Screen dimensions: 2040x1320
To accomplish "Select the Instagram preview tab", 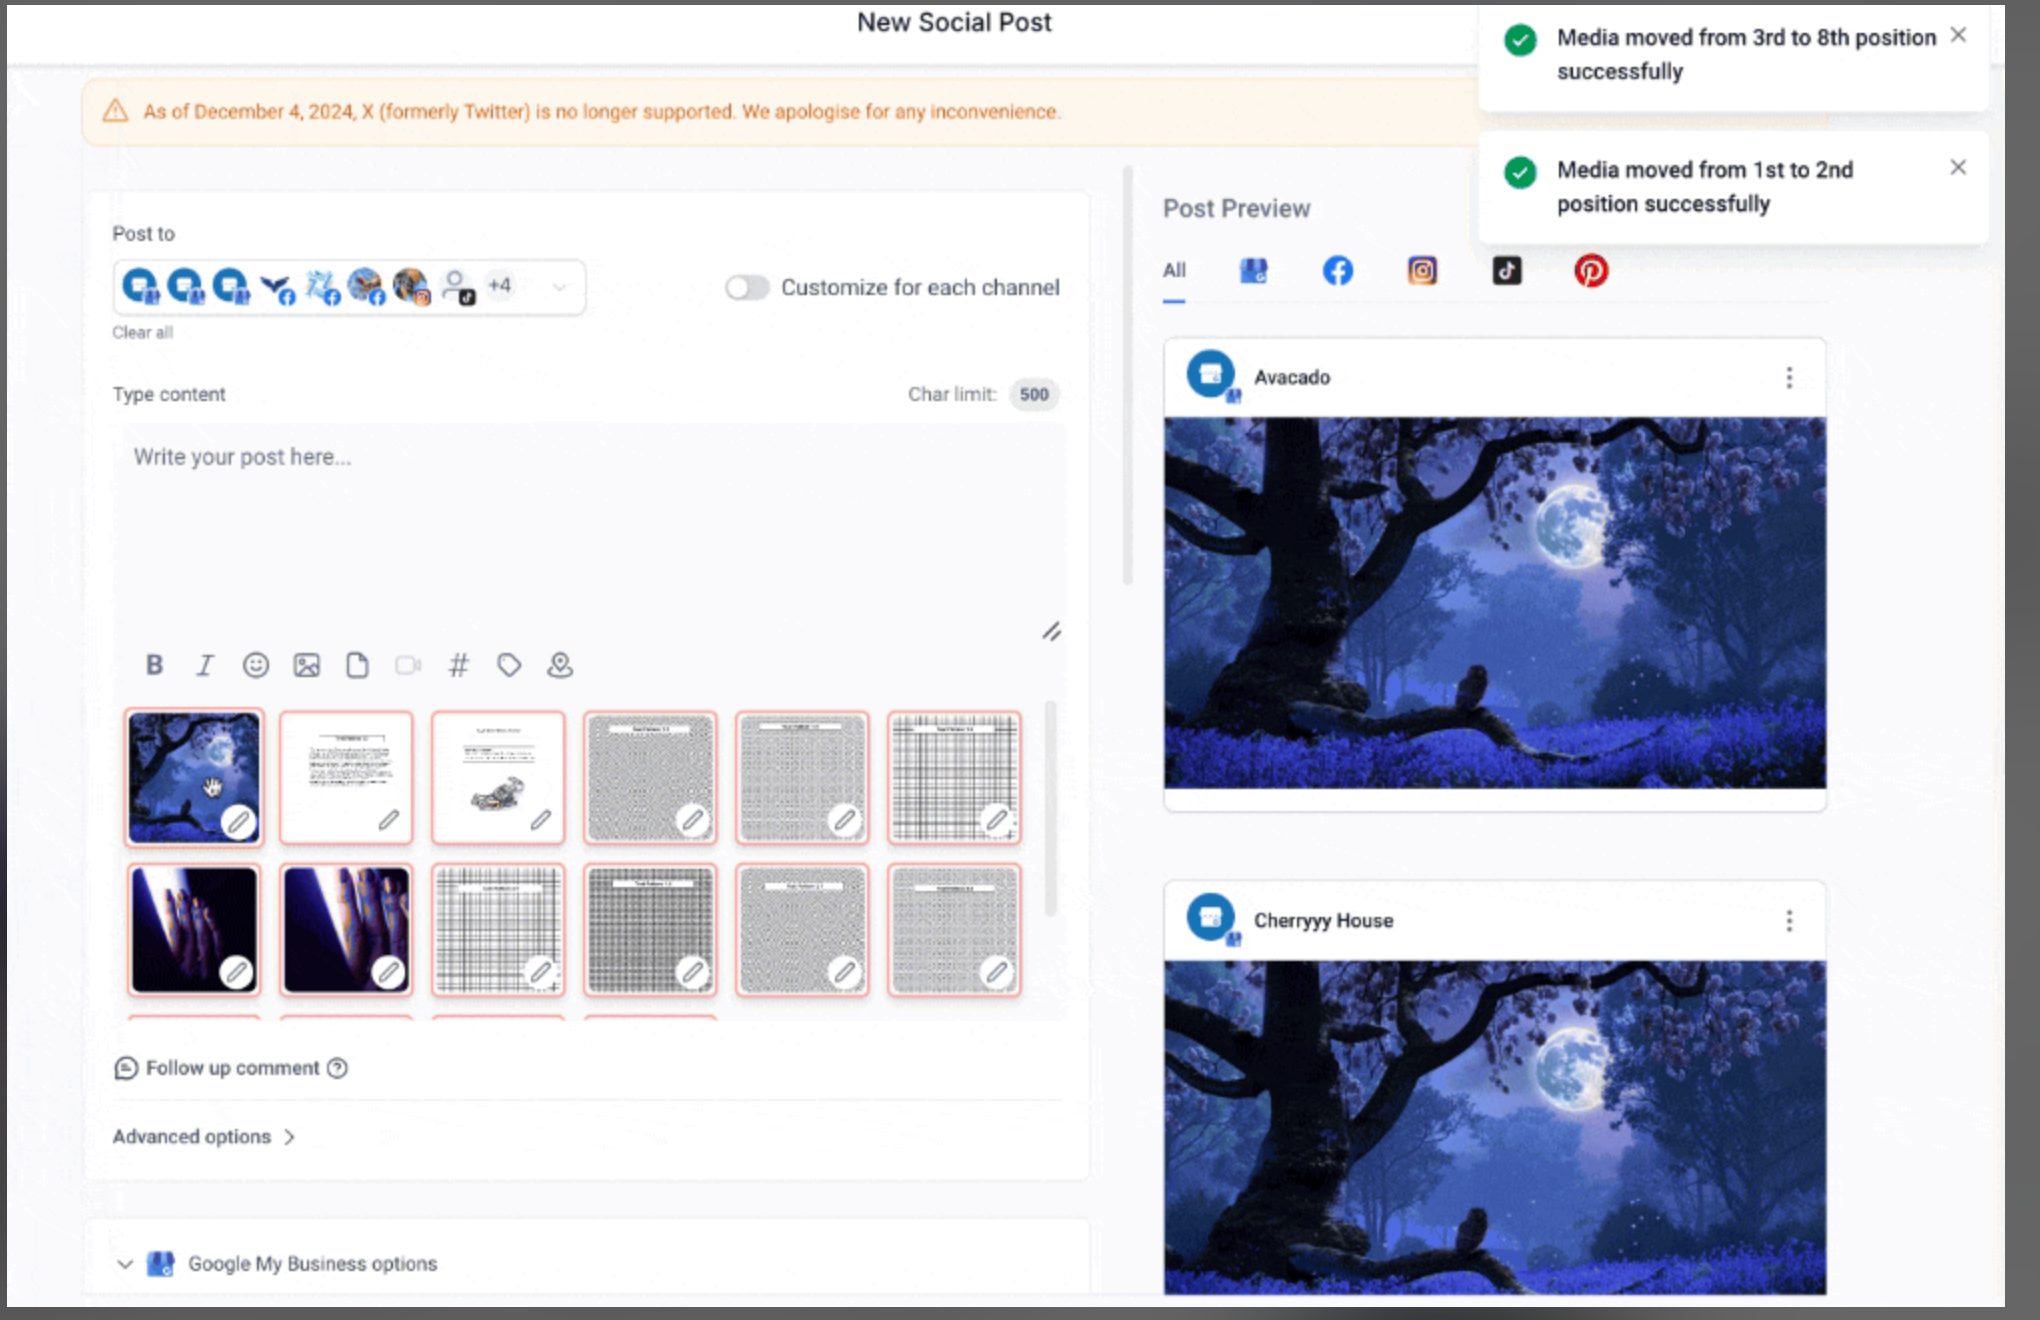I will [x=1422, y=271].
